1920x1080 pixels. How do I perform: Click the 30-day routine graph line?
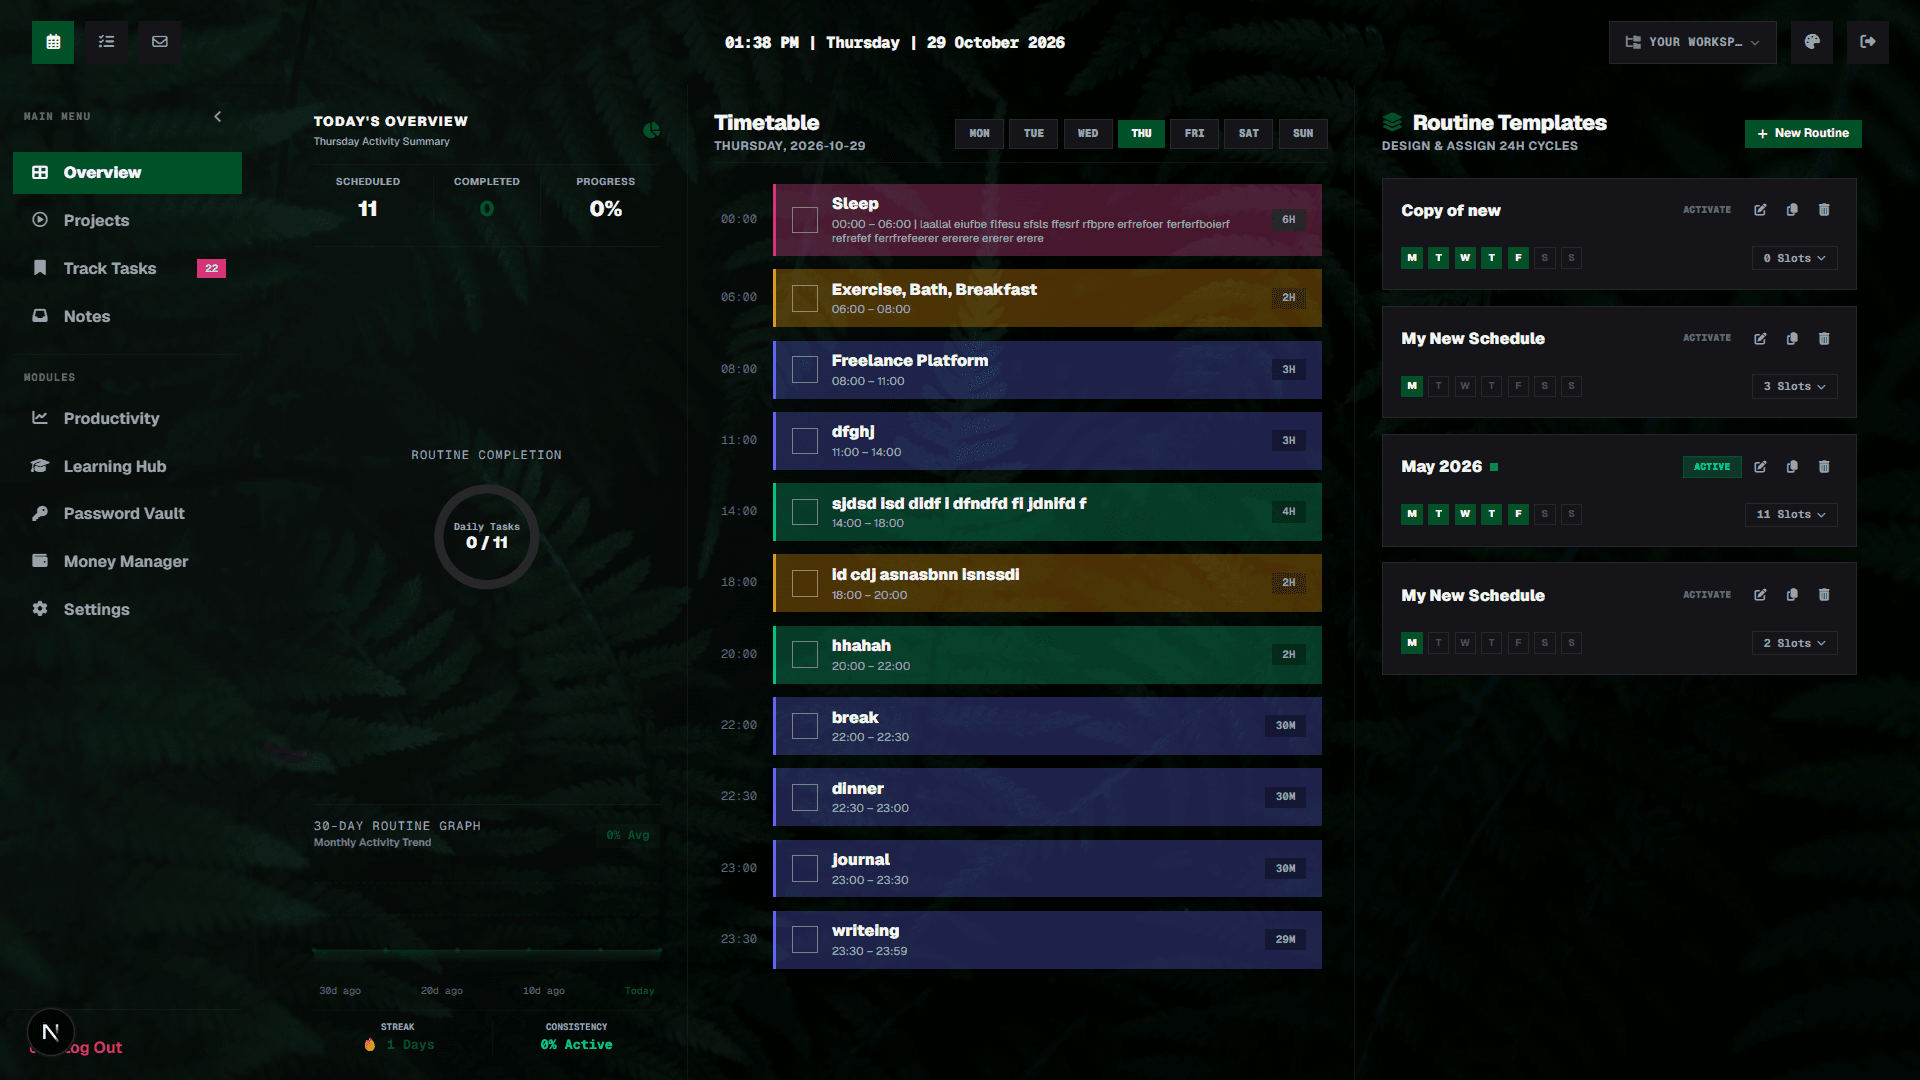point(487,950)
